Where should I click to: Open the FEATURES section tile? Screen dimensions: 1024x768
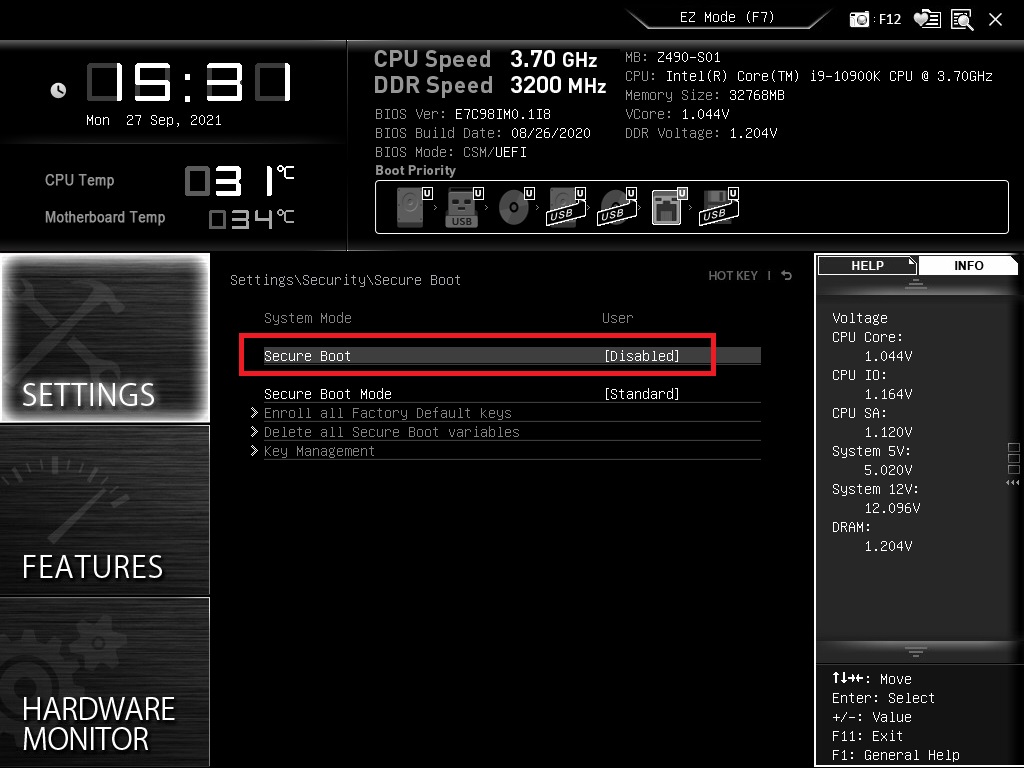105,510
